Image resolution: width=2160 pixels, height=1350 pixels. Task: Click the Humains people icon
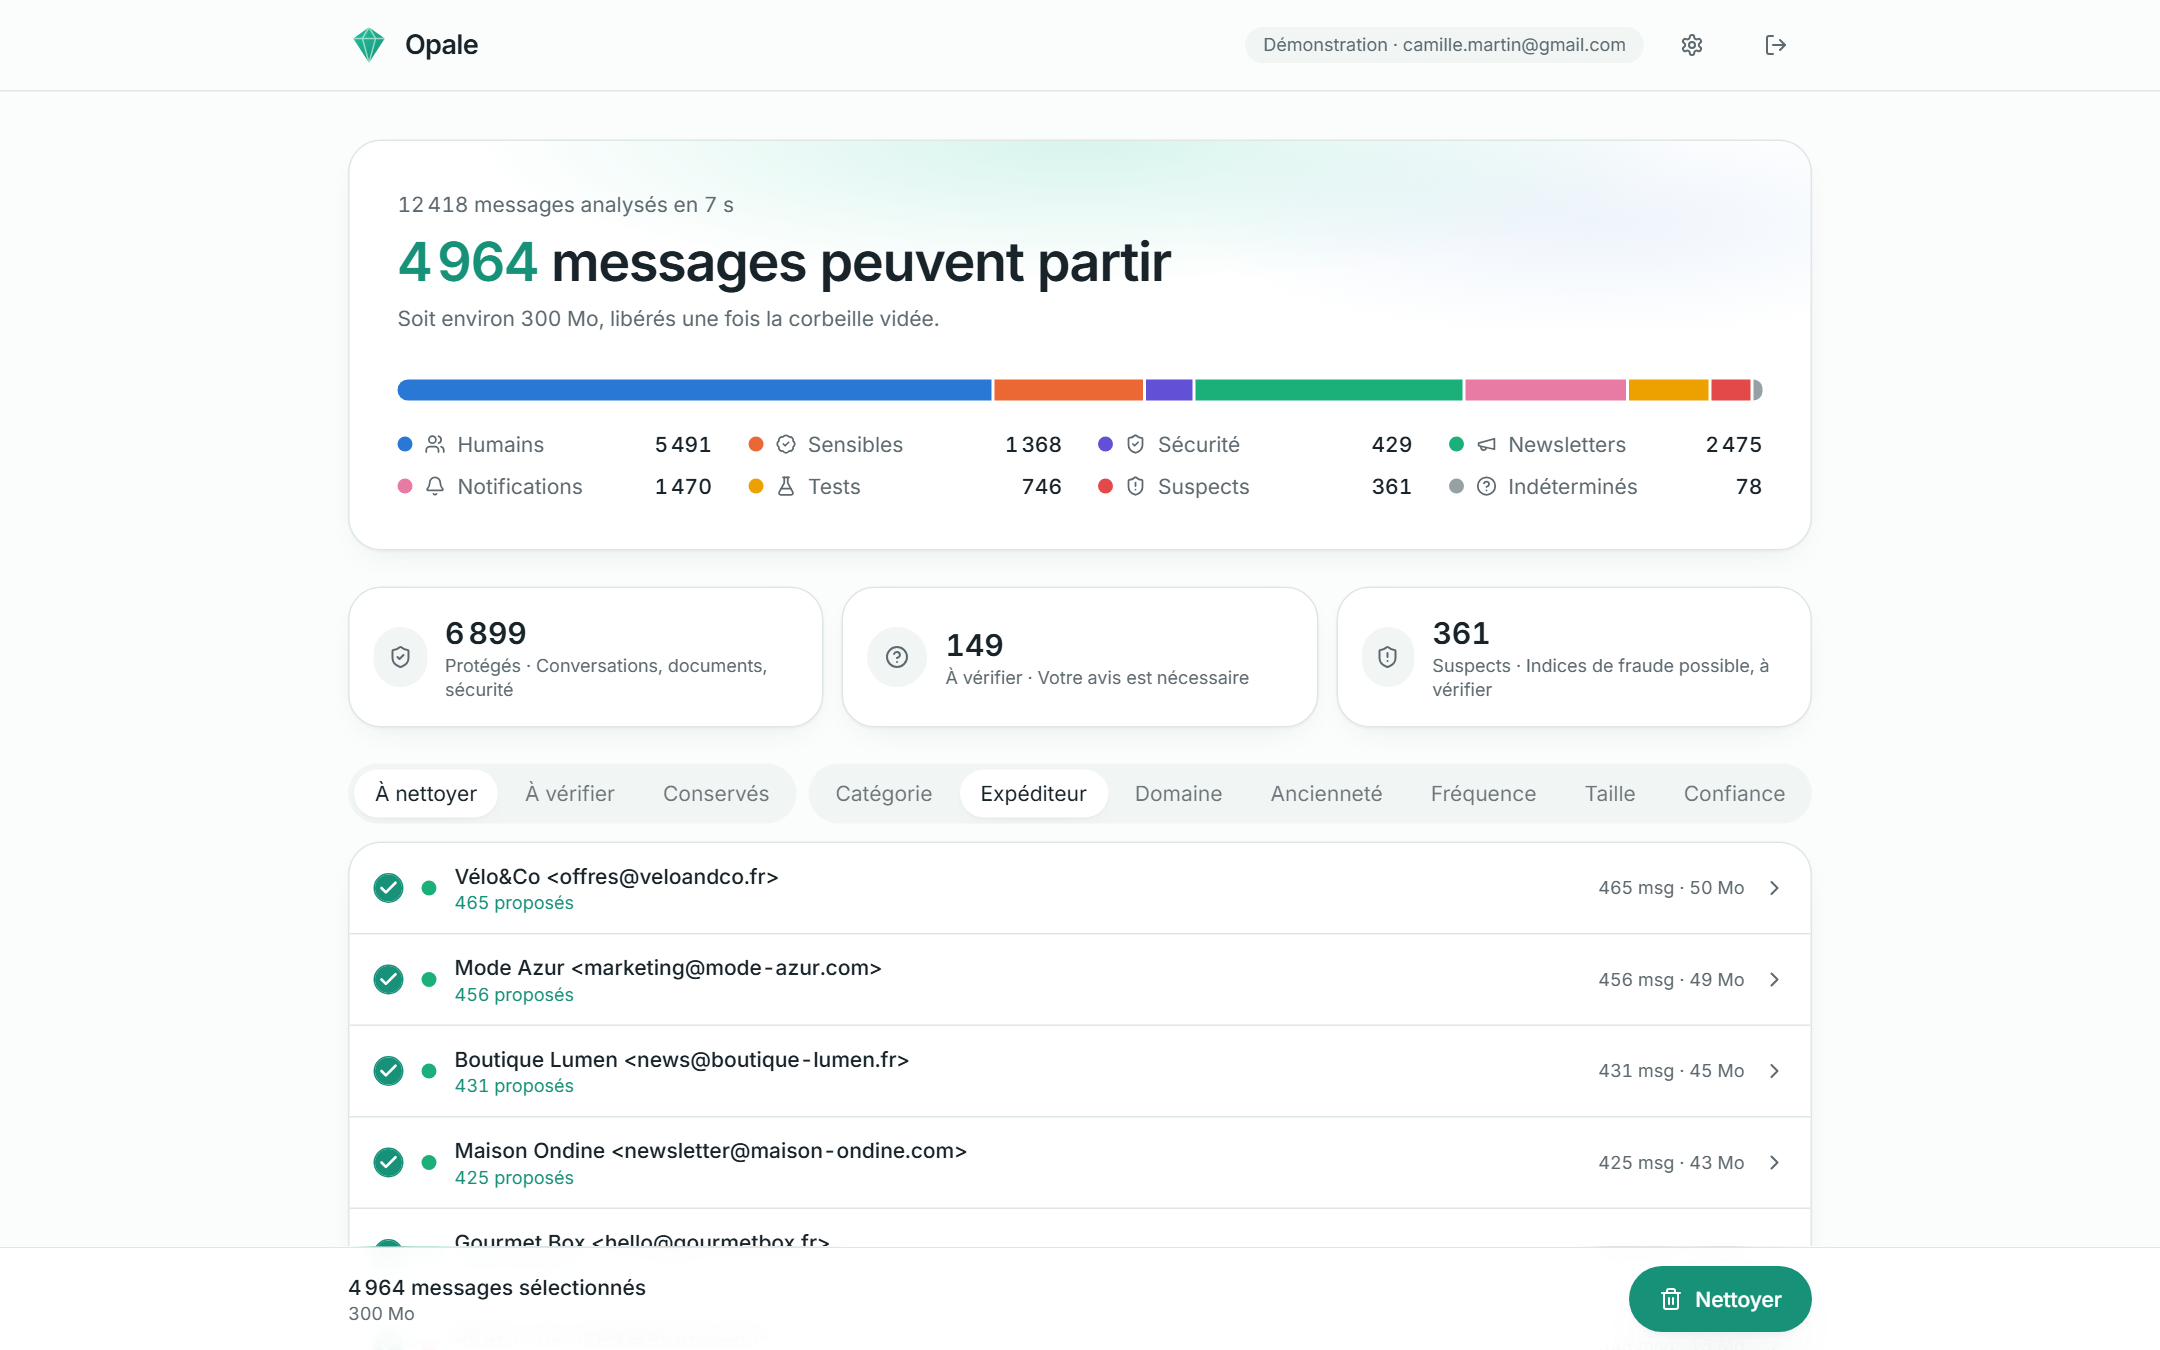pyautogui.click(x=435, y=444)
